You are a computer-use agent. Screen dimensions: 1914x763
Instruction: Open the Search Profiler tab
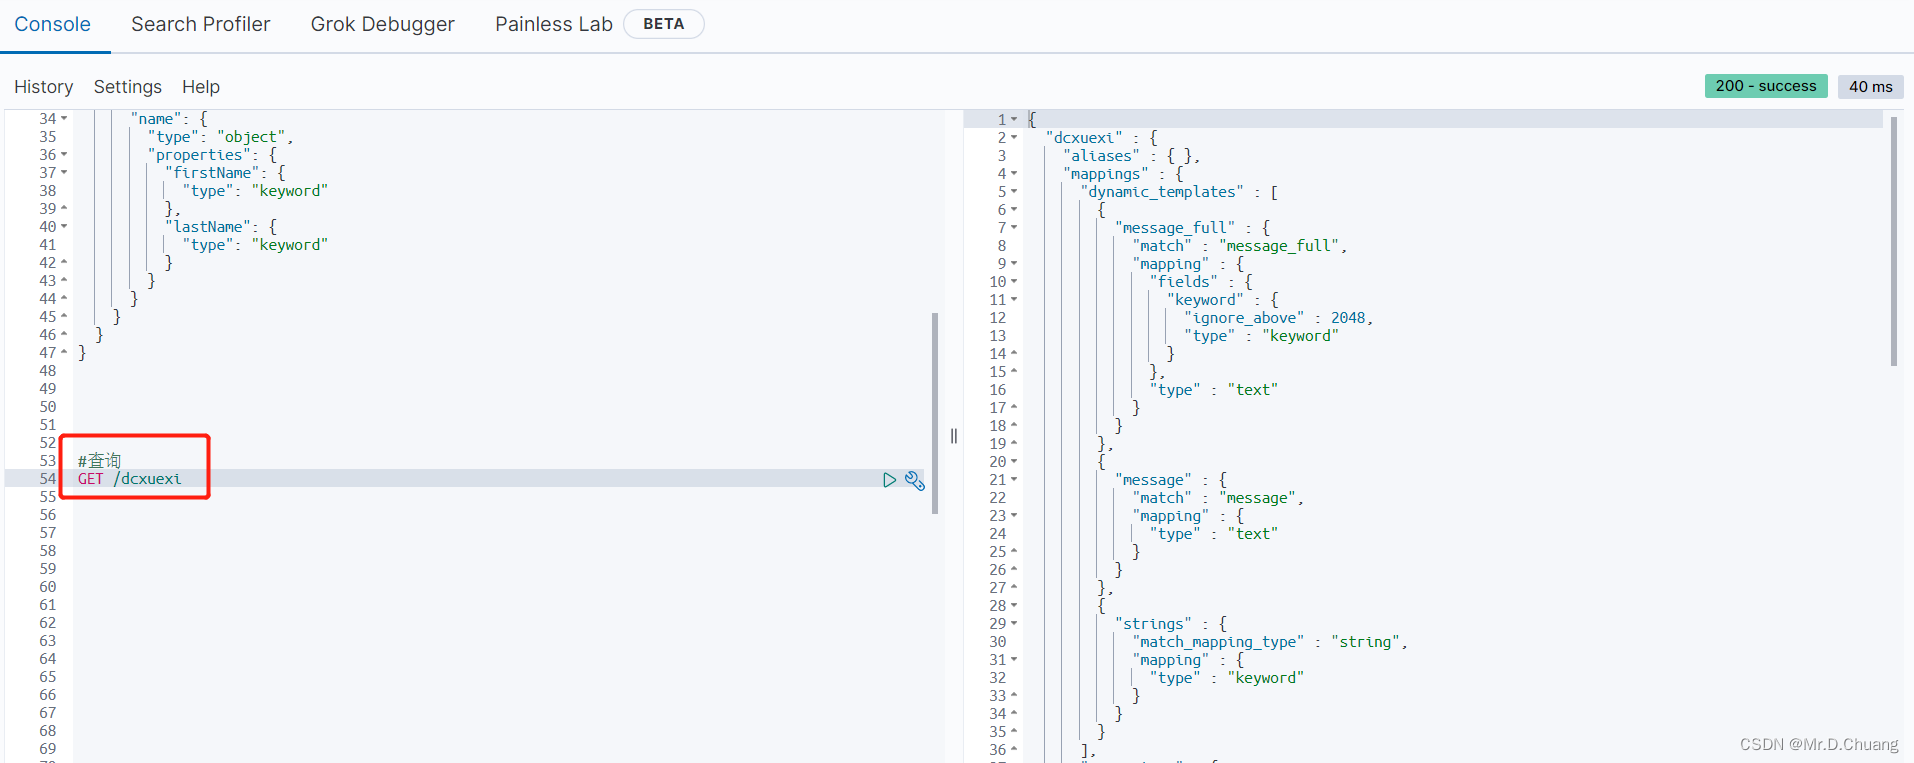coord(200,24)
